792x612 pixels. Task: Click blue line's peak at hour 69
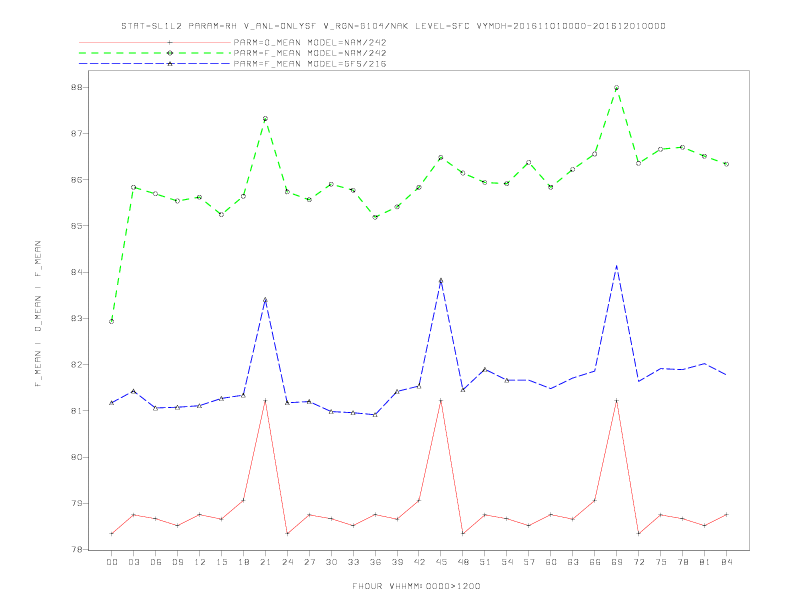[x=616, y=266]
